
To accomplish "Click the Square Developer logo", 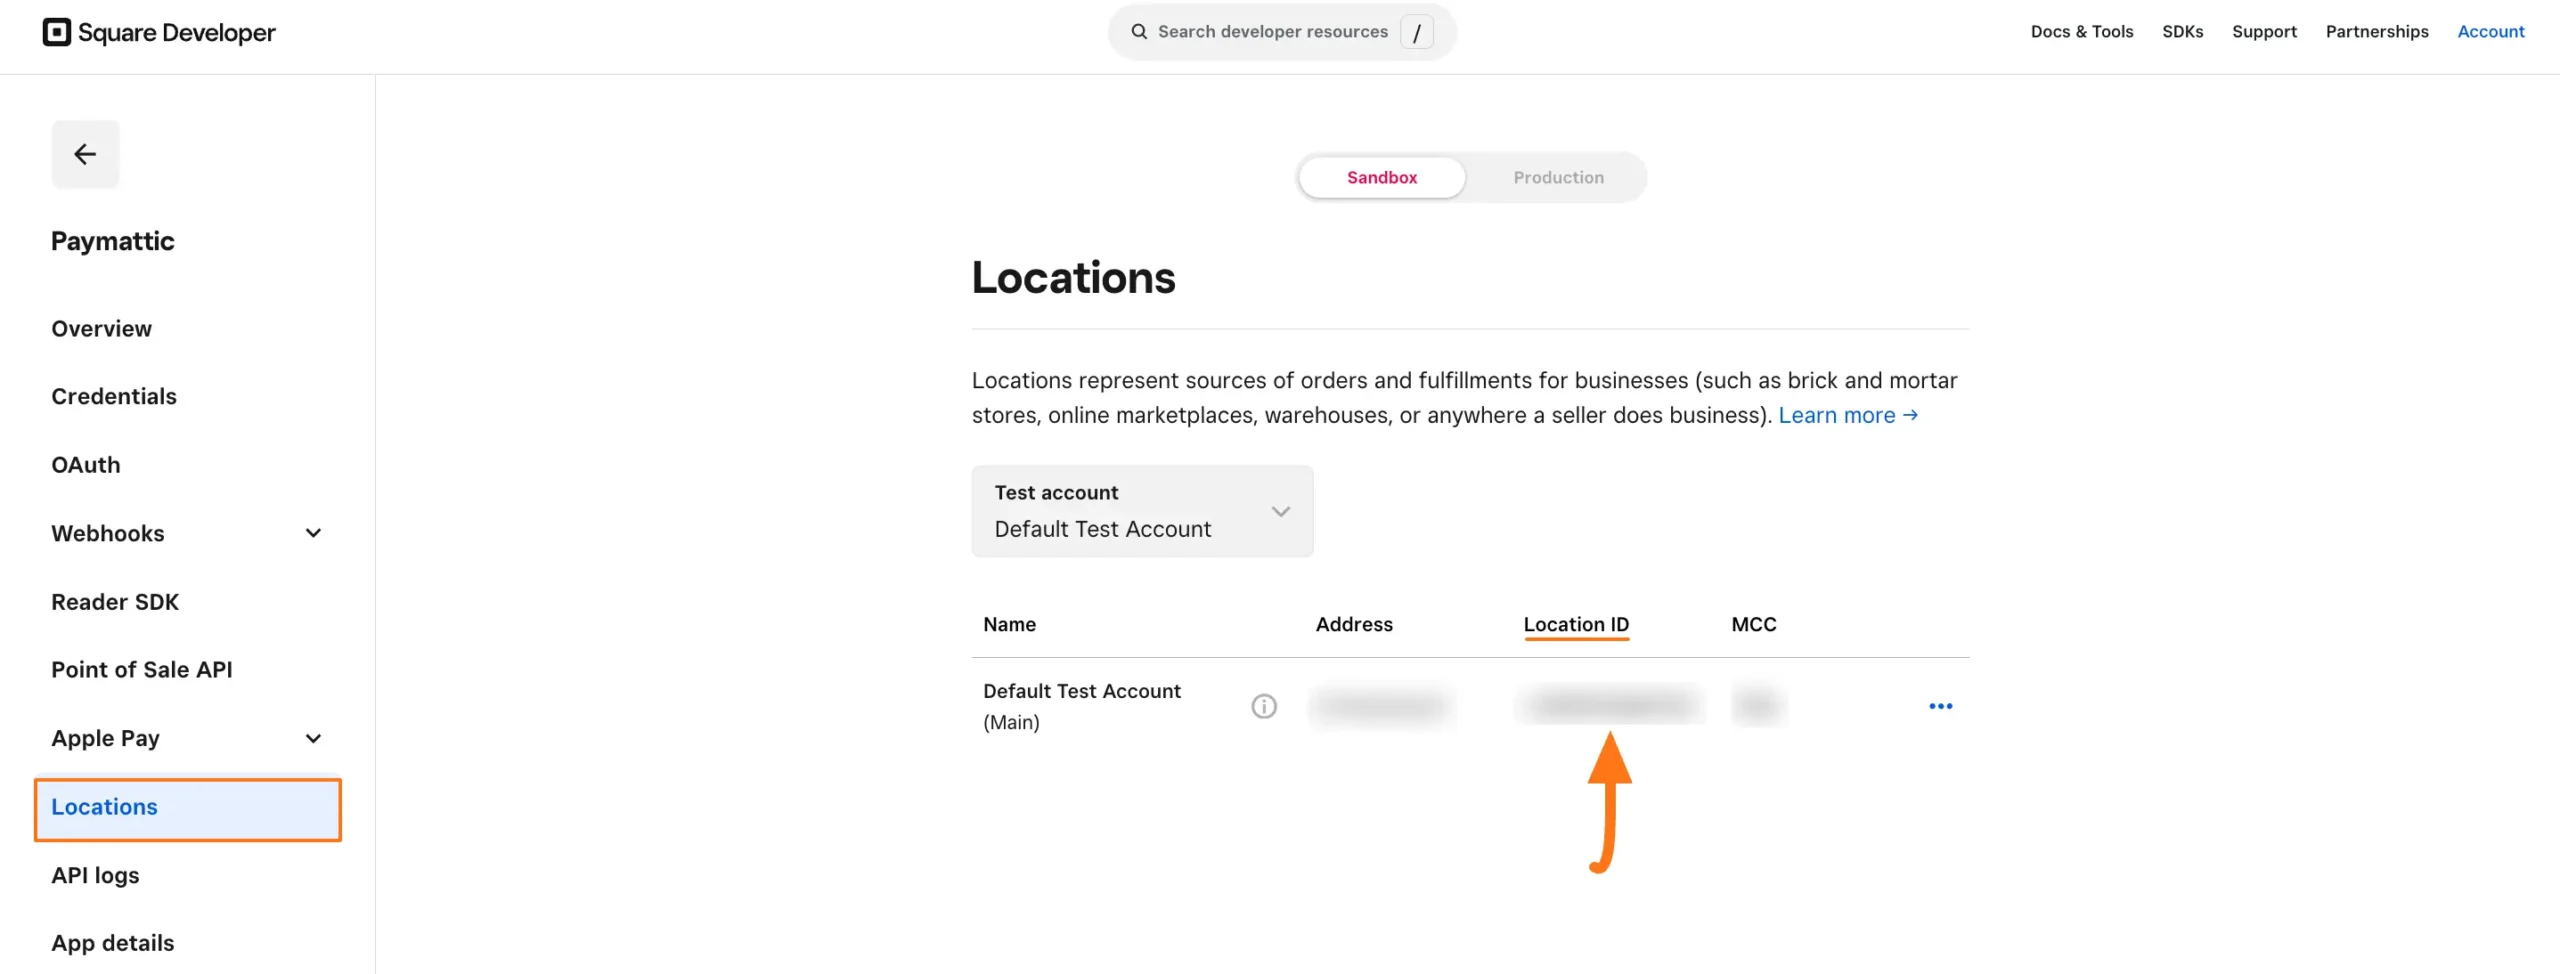I will tap(158, 31).
